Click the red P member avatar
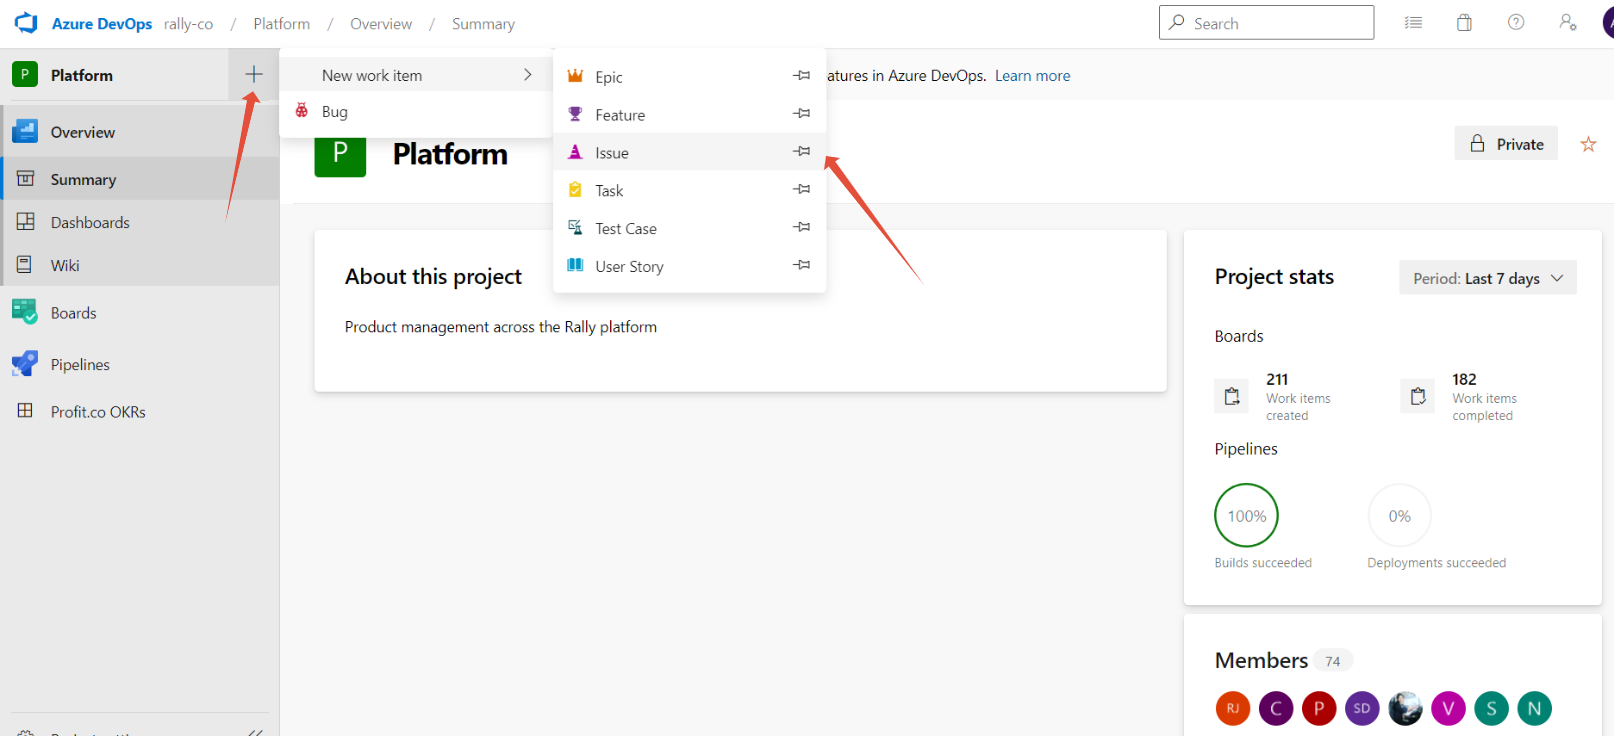The width and height of the screenshot is (1614, 736). pos(1319,708)
